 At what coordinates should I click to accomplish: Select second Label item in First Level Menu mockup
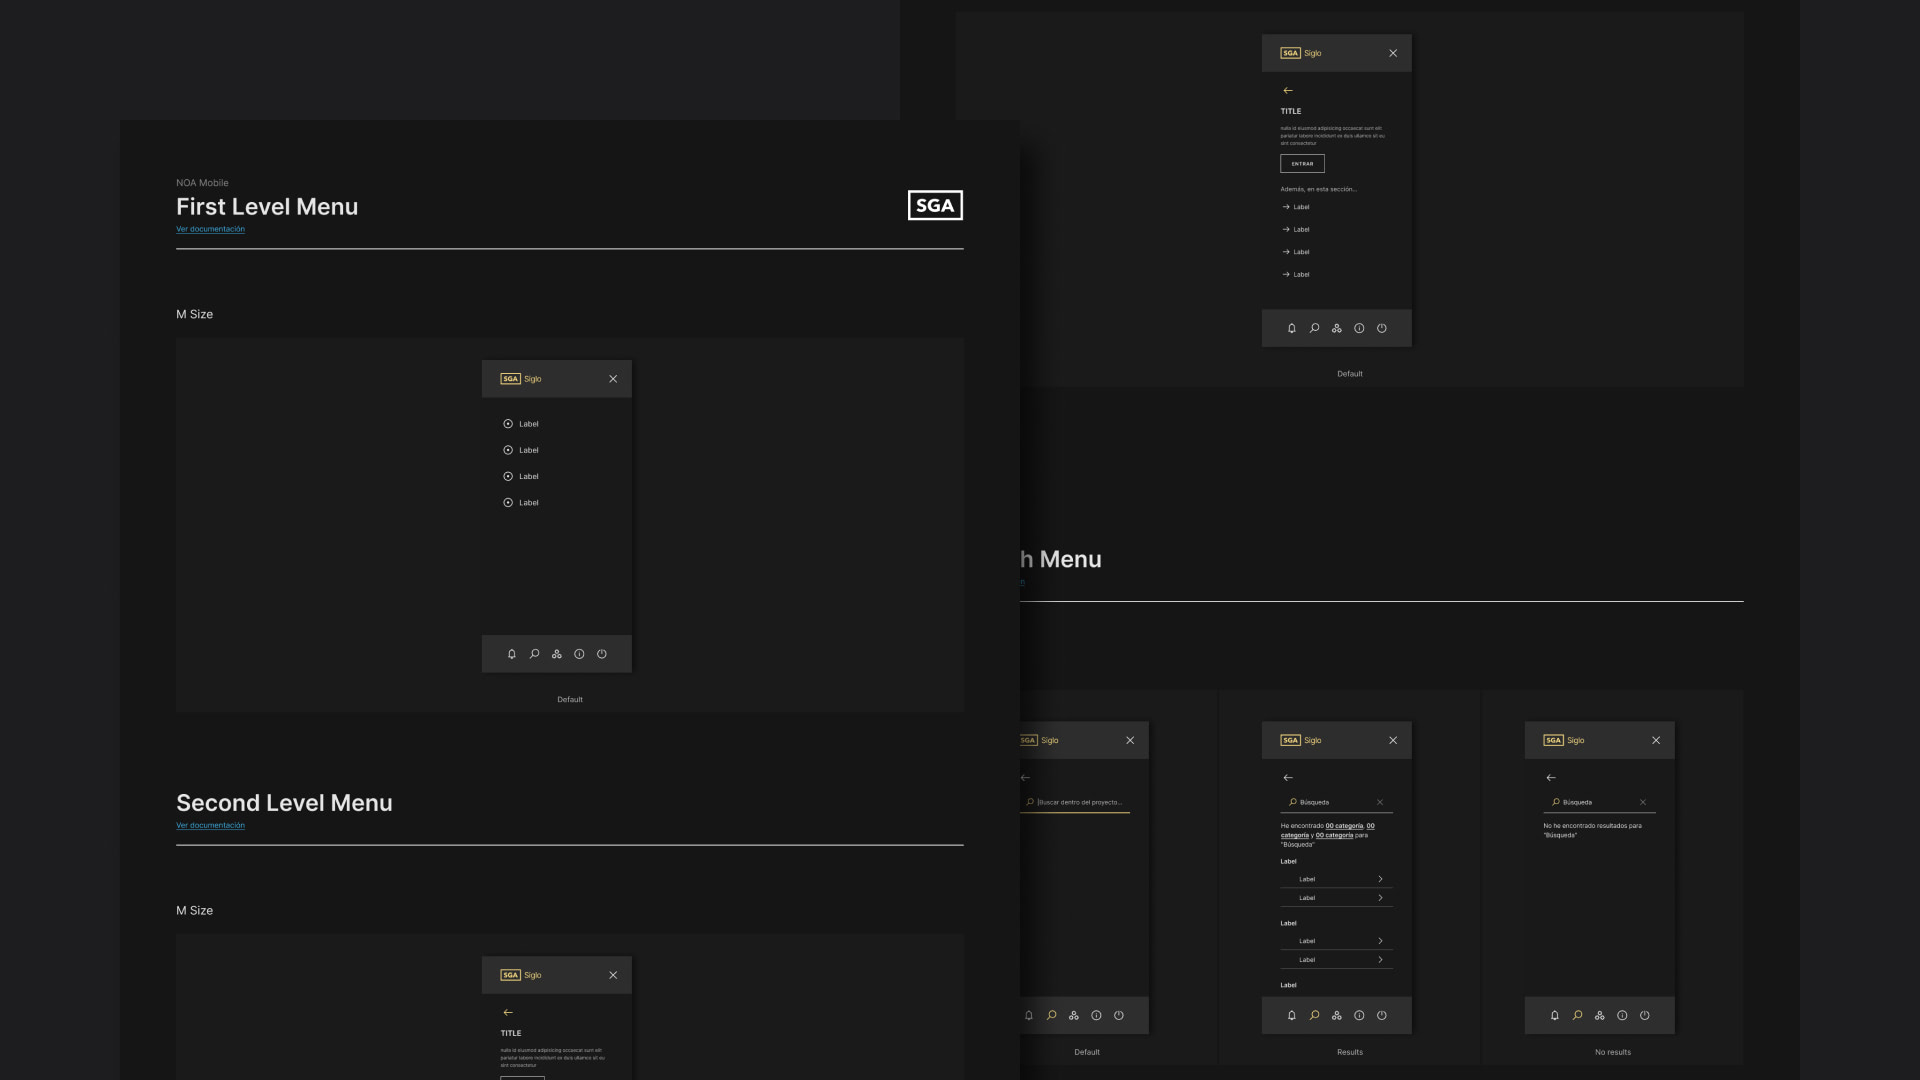point(521,450)
